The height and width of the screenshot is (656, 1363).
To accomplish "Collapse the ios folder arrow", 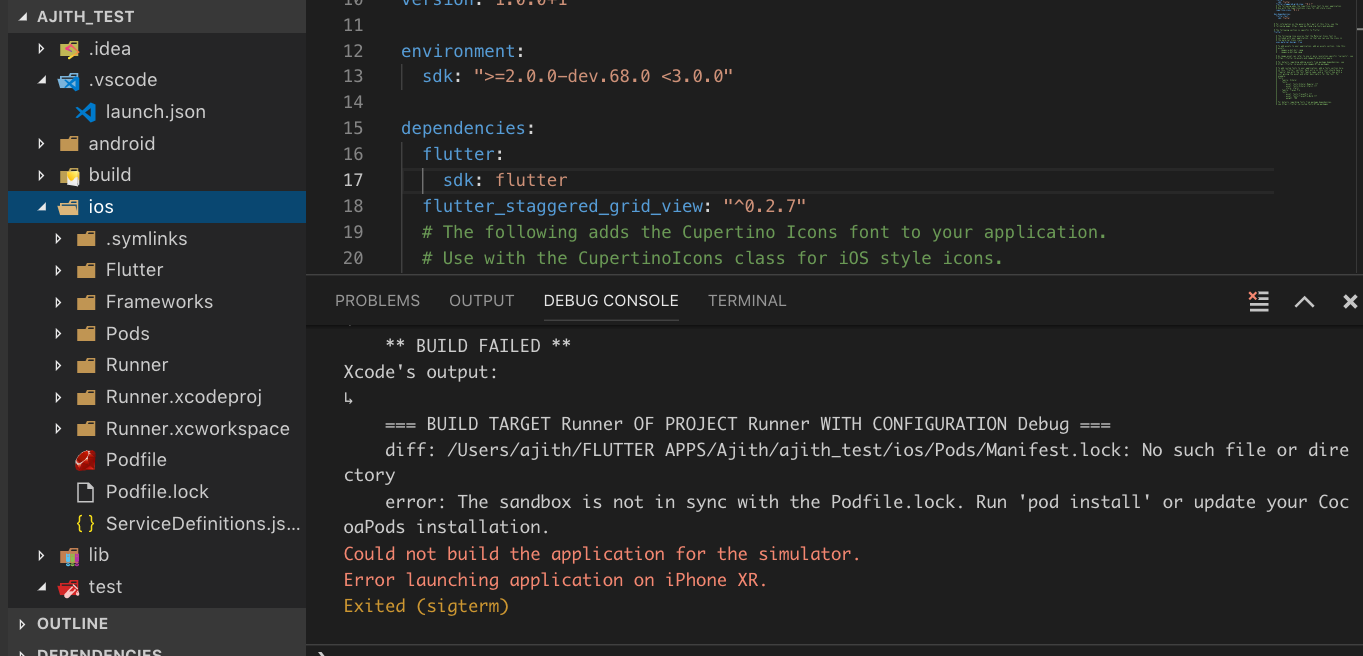I will point(42,207).
